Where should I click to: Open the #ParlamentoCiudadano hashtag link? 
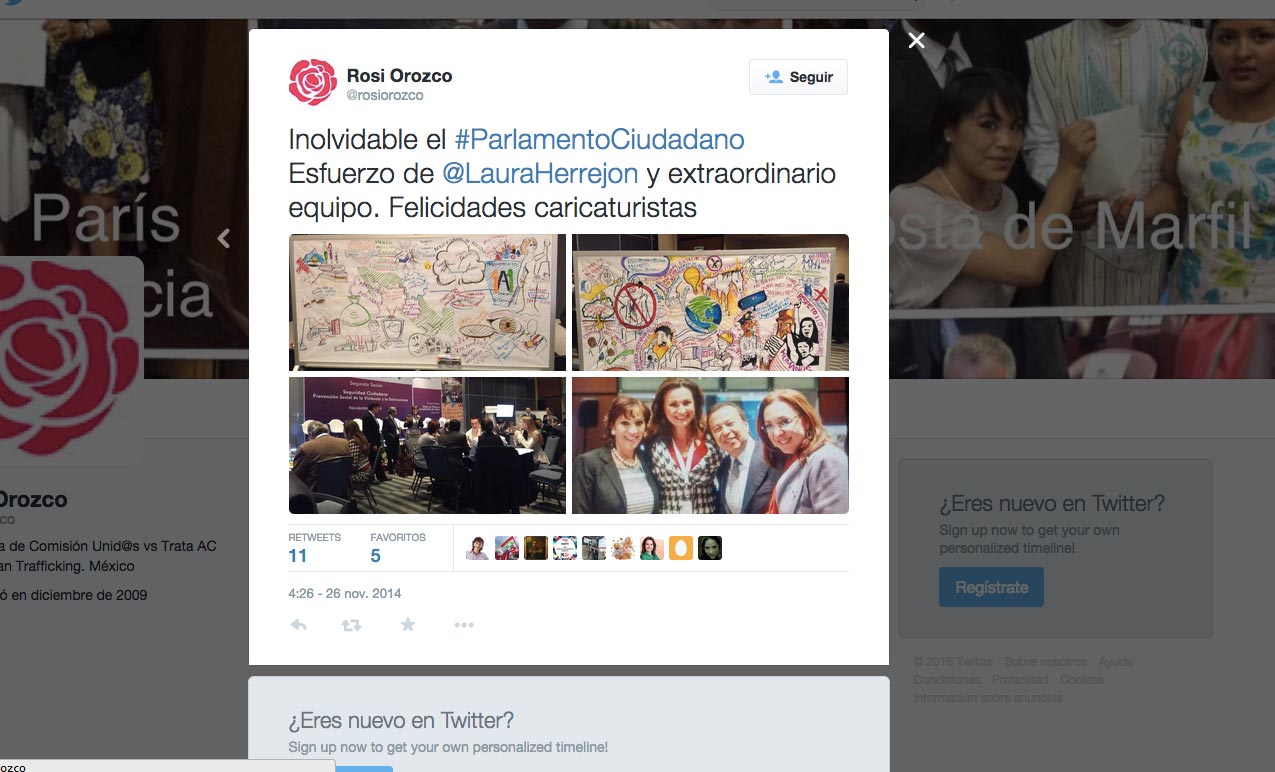[600, 139]
